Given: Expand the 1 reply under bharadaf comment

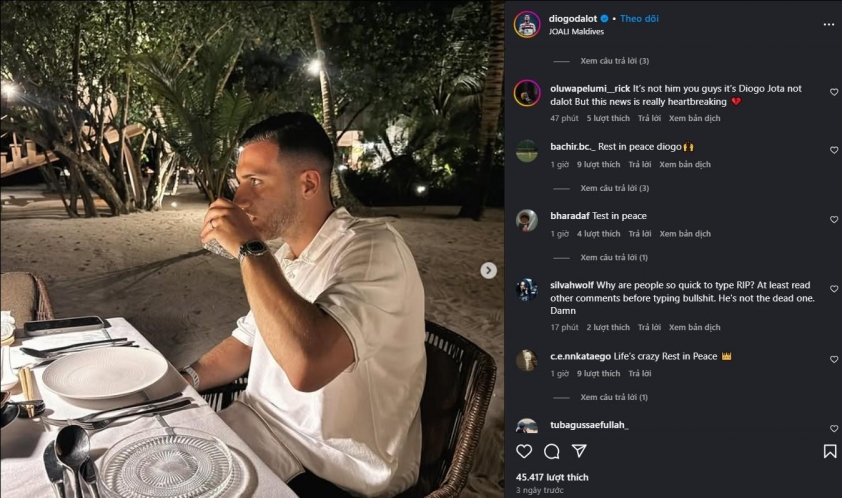Looking at the screenshot, I should click(x=614, y=257).
